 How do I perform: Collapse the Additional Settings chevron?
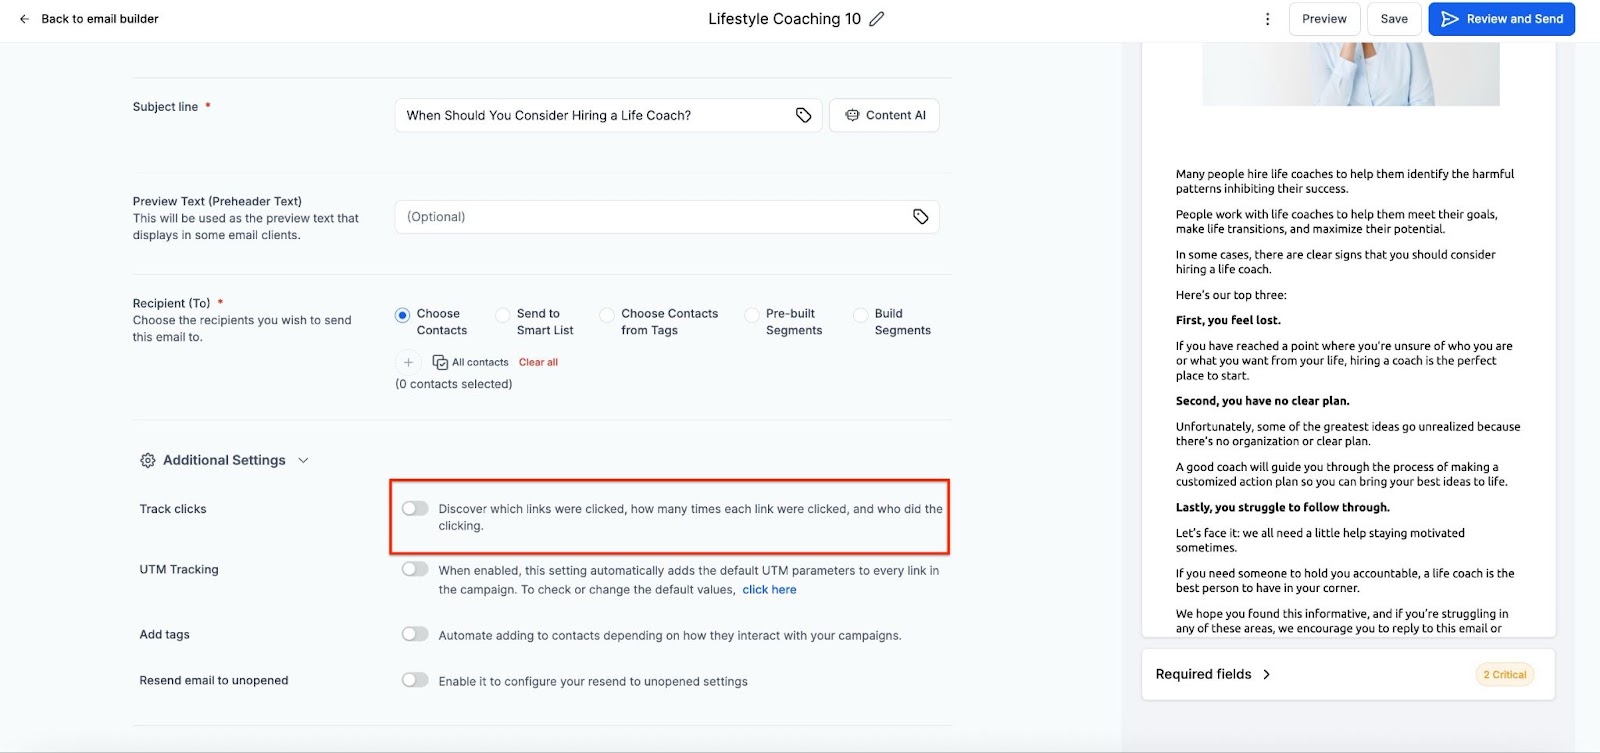click(x=303, y=460)
